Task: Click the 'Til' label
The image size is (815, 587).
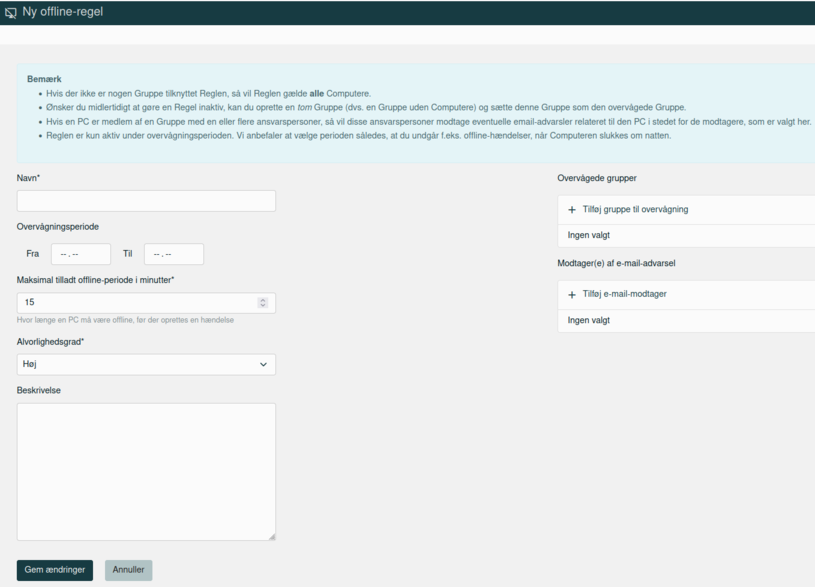Action: (127, 254)
